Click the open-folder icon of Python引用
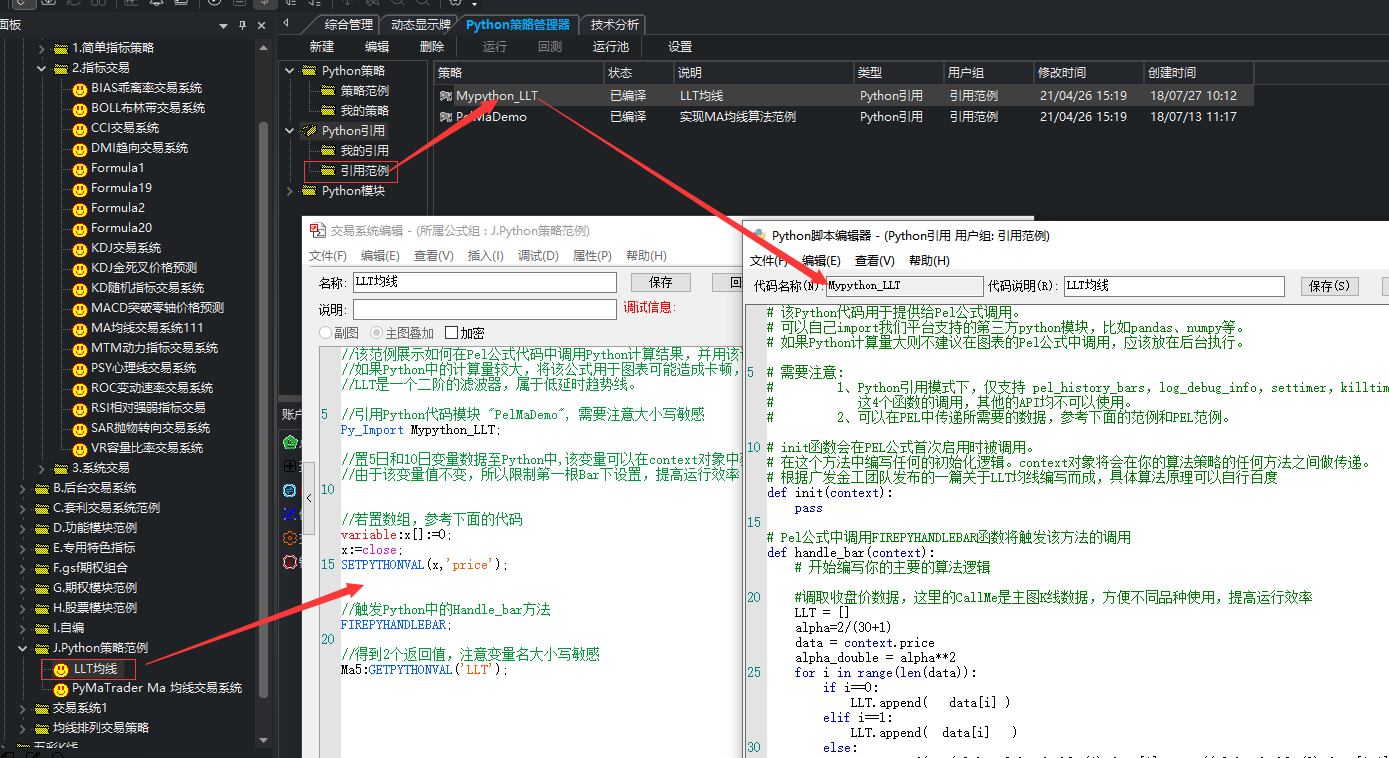The width and height of the screenshot is (1389, 758). (310, 131)
